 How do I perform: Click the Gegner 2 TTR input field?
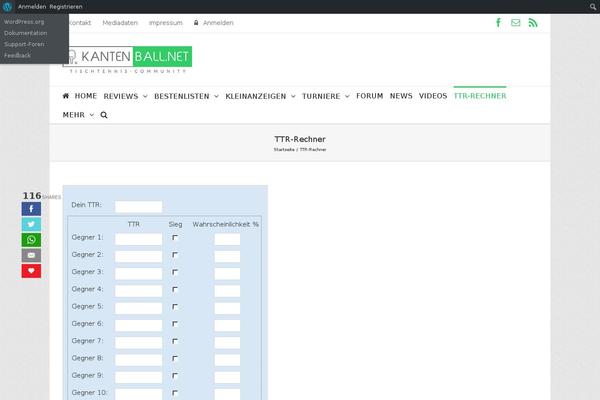point(139,256)
